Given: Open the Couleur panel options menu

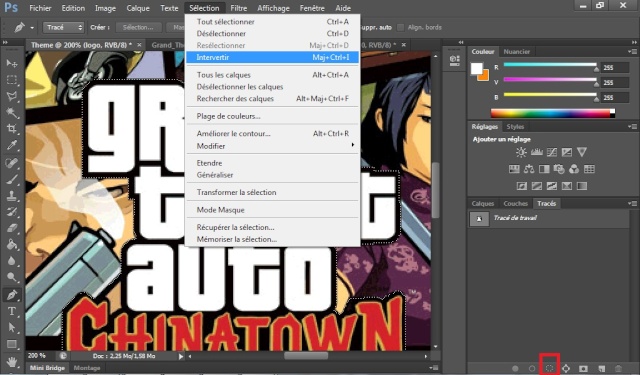Looking at the screenshot, I should [633, 51].
